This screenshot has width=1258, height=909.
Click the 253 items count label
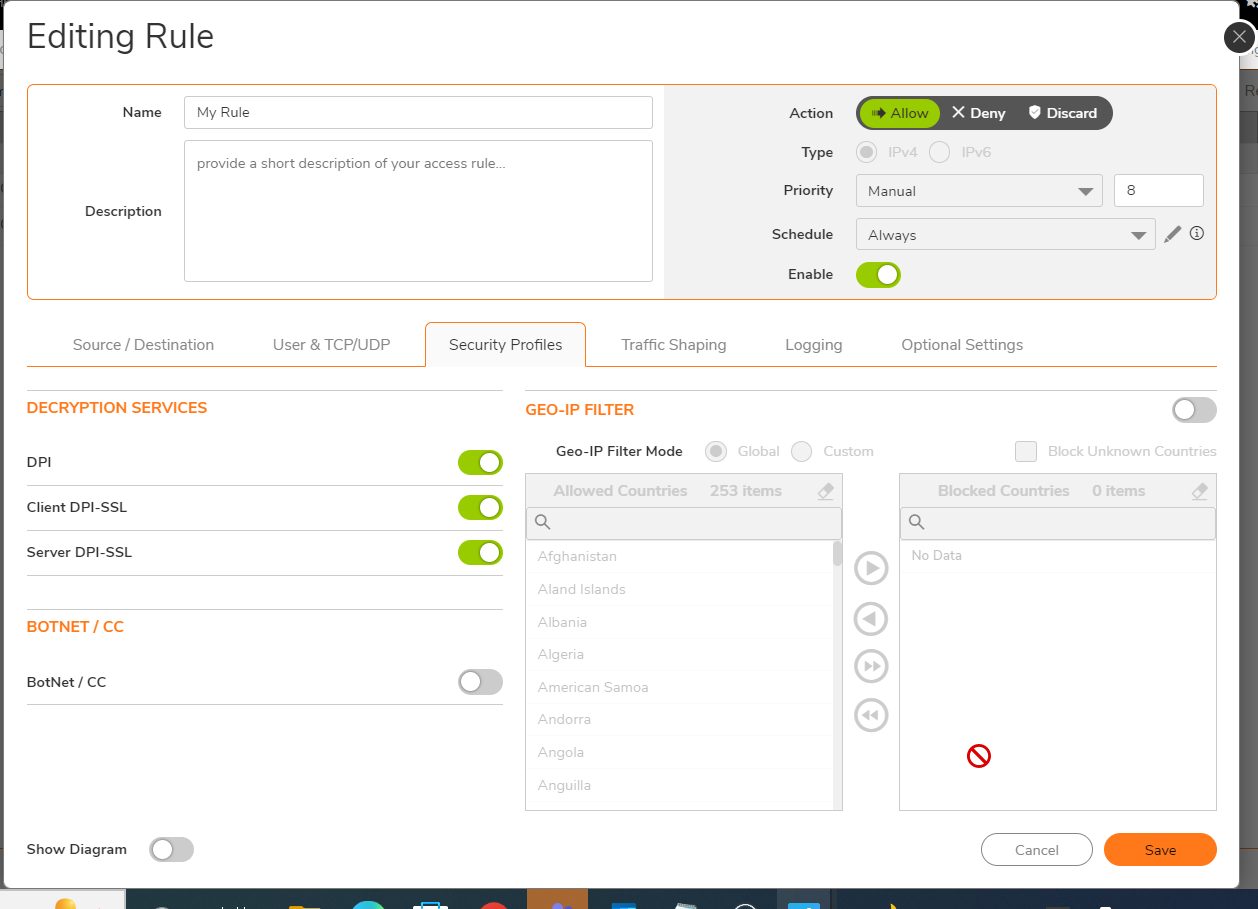(746, 491)
